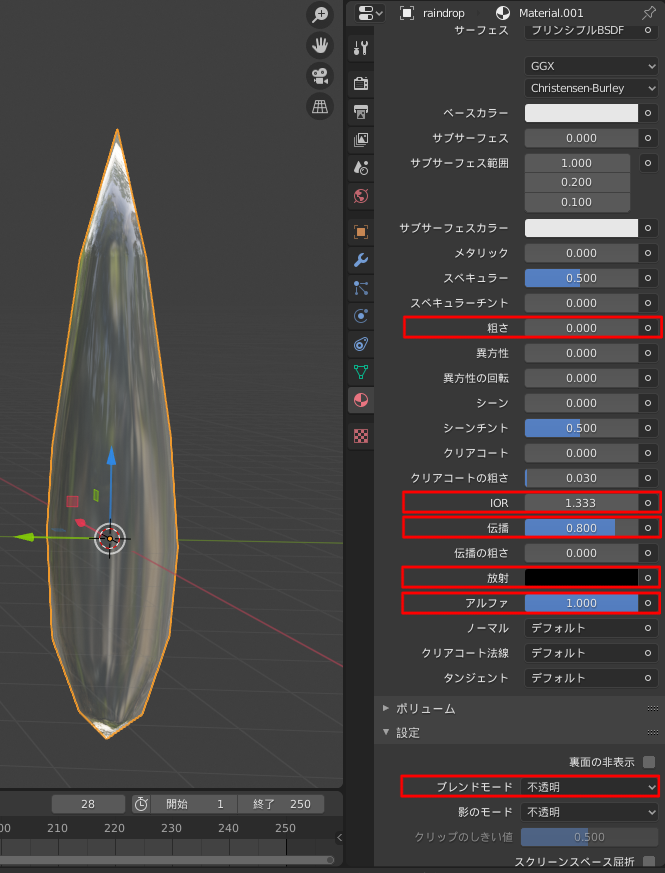Click the green Y-axis gizmo arrow
665x873 pixels.
pos(24,537)
